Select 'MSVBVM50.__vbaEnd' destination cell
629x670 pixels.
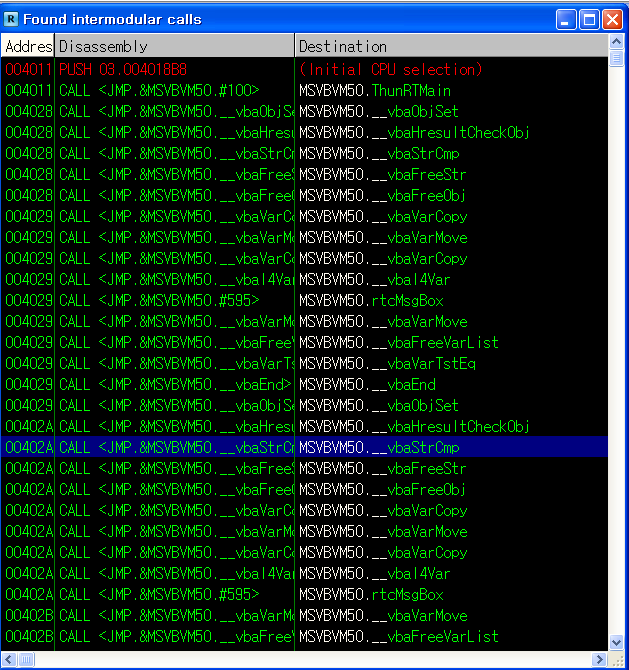[367, 385]
